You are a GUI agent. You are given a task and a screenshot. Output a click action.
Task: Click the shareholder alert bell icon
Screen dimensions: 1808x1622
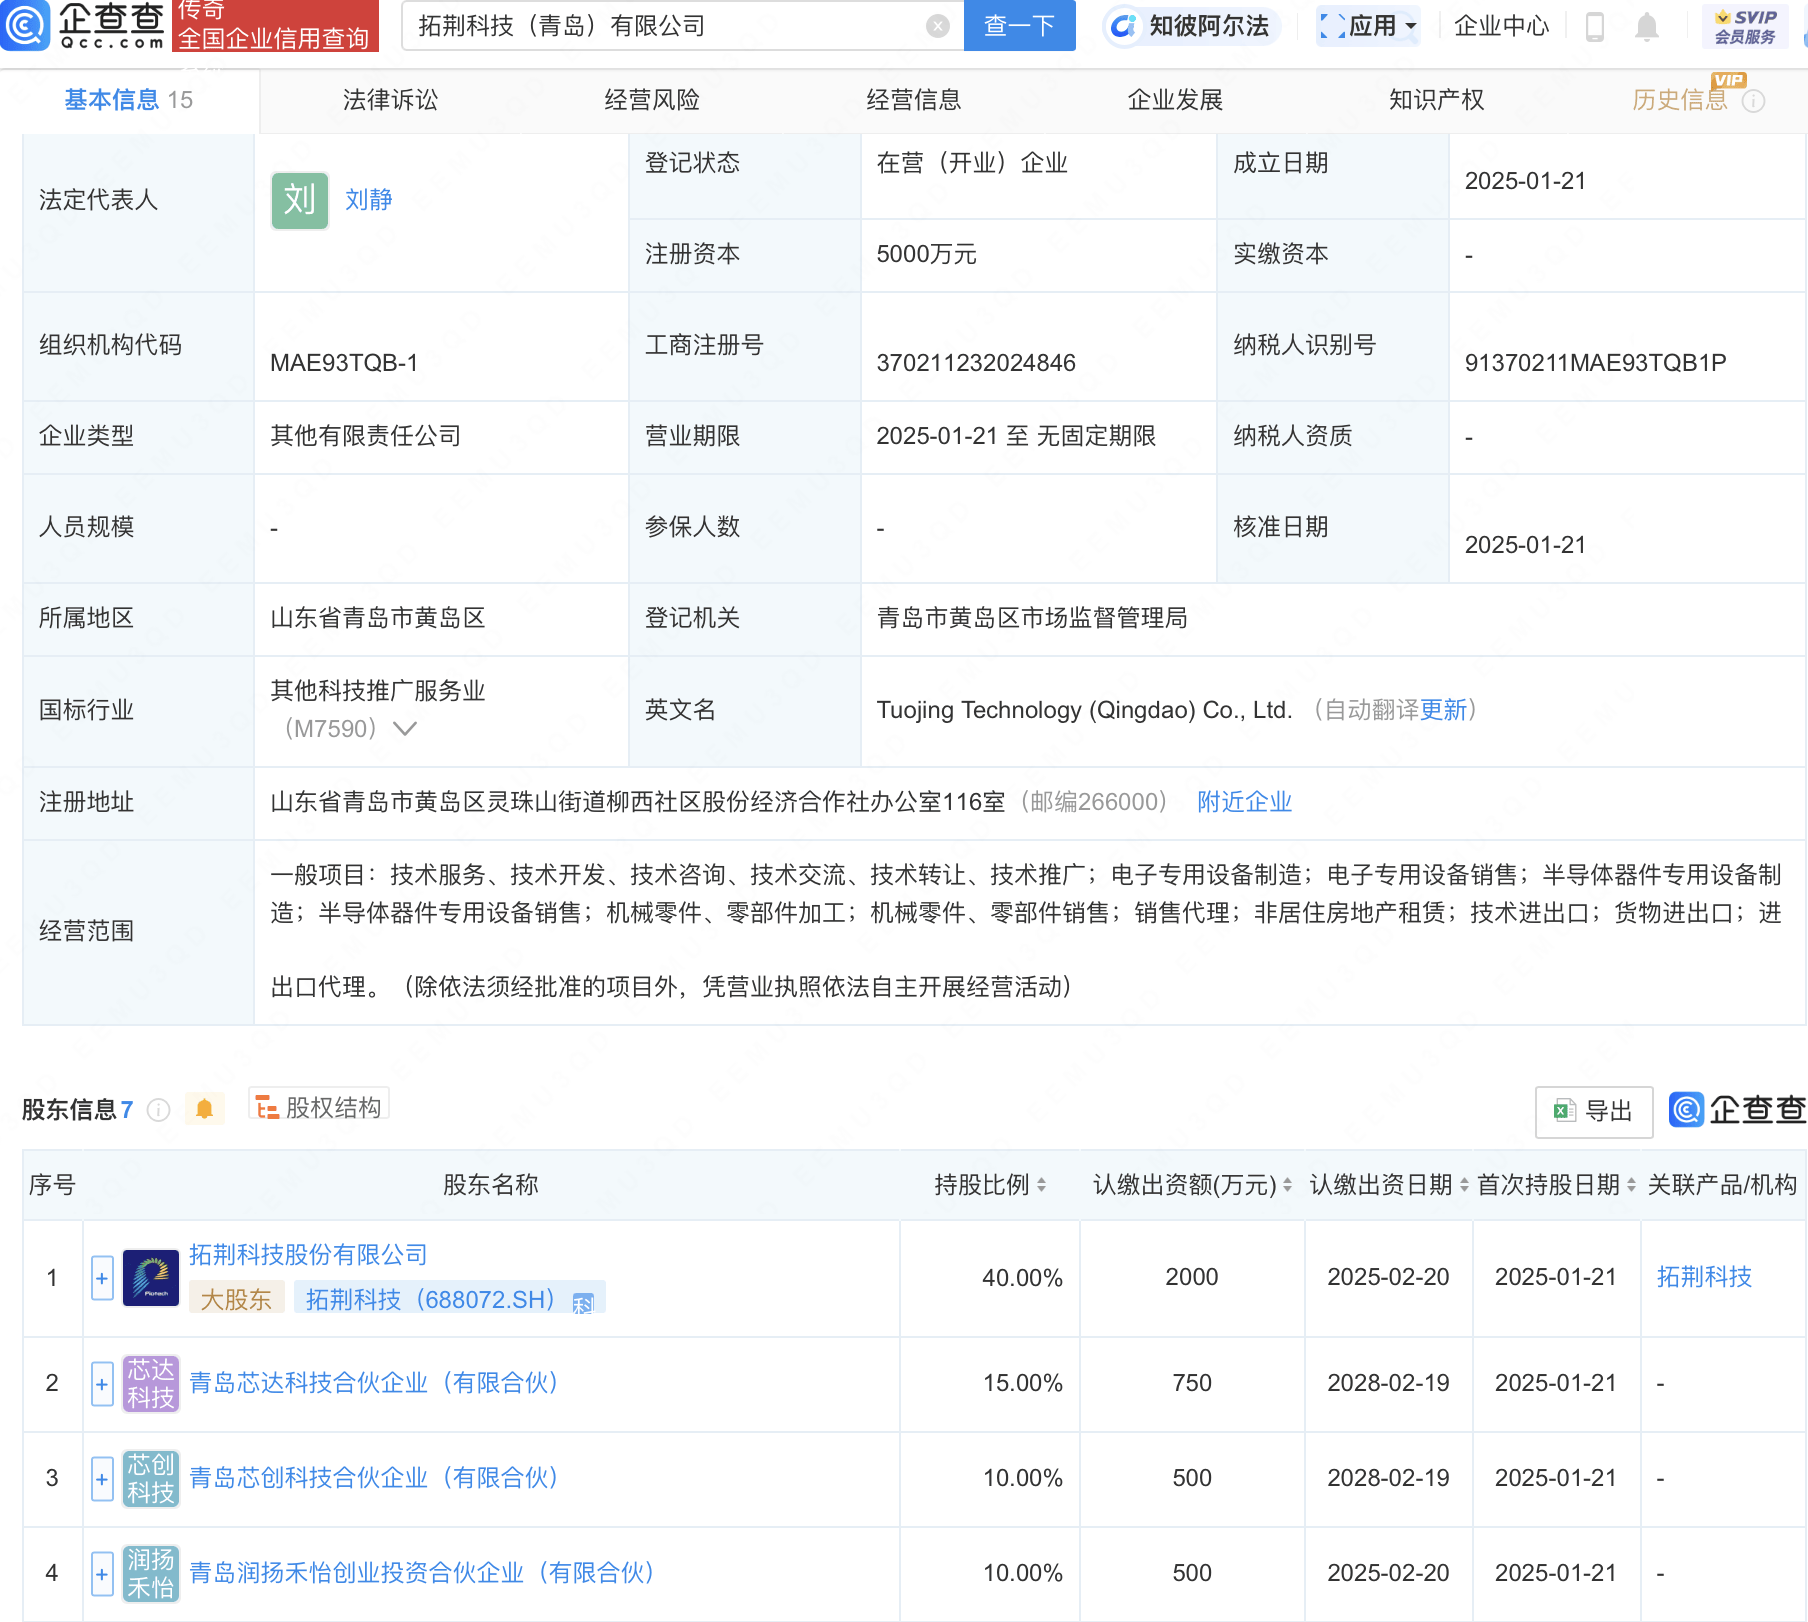pyautogui.click(x=204, y=1109)
